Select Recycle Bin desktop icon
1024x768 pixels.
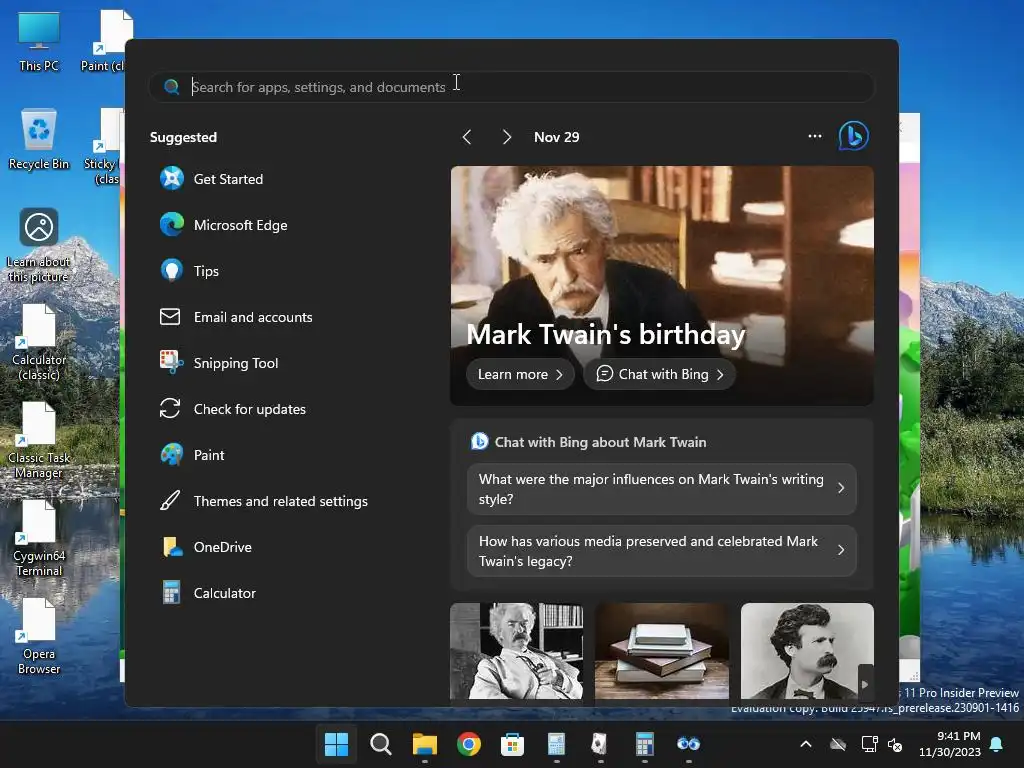[39, 139]
